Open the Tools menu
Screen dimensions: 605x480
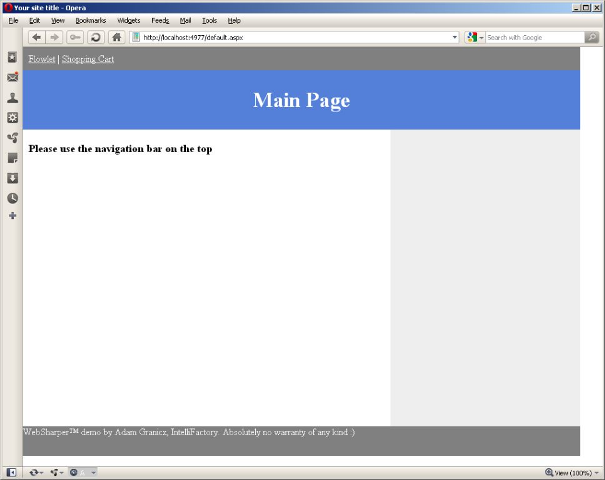click(210, 20)
